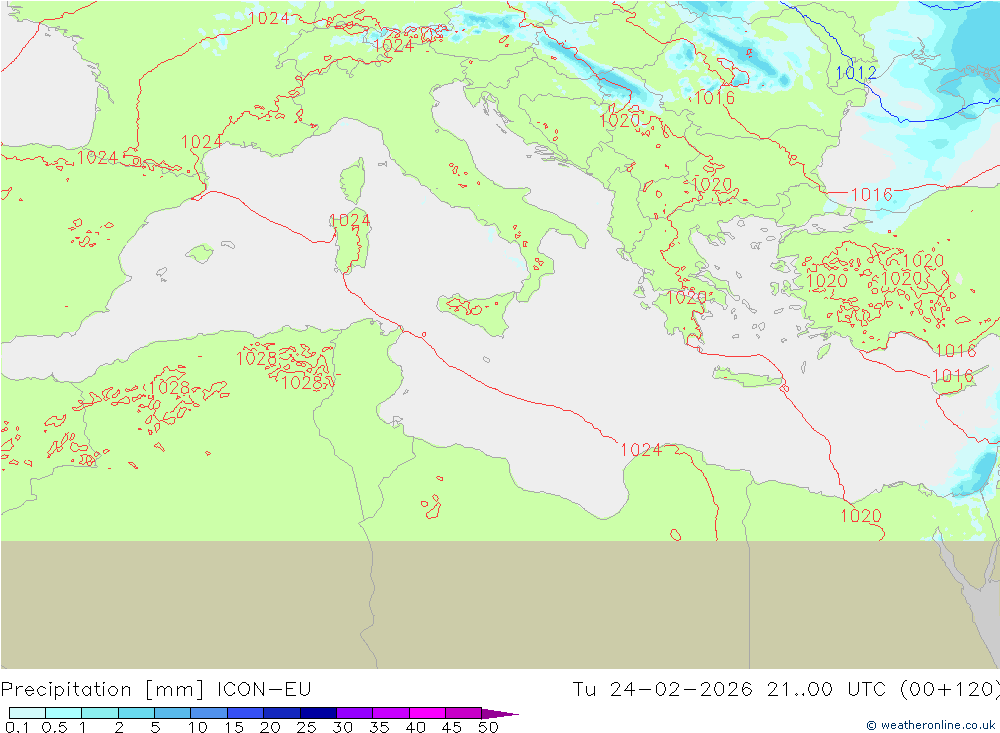Select the 15–20 mm legend swatch

246,713
